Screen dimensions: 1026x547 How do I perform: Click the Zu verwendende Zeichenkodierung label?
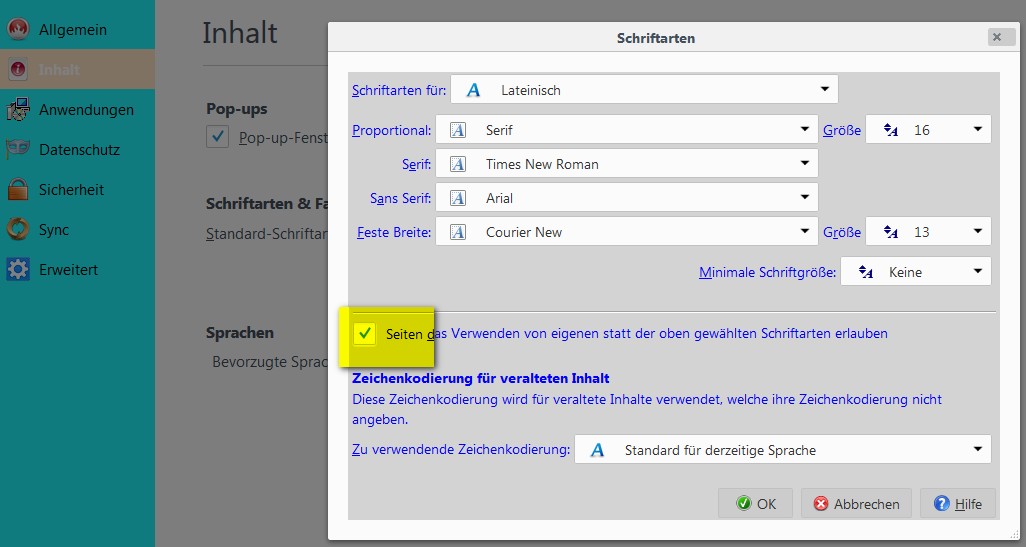(461, 450)
